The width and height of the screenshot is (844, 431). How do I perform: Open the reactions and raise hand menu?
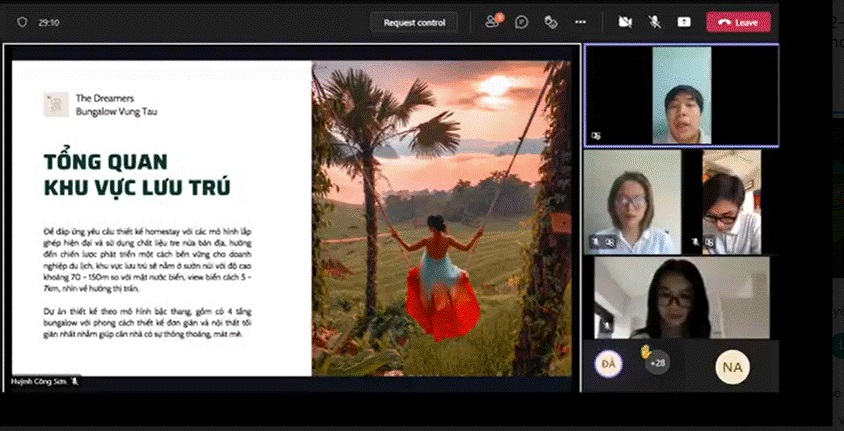550,22
